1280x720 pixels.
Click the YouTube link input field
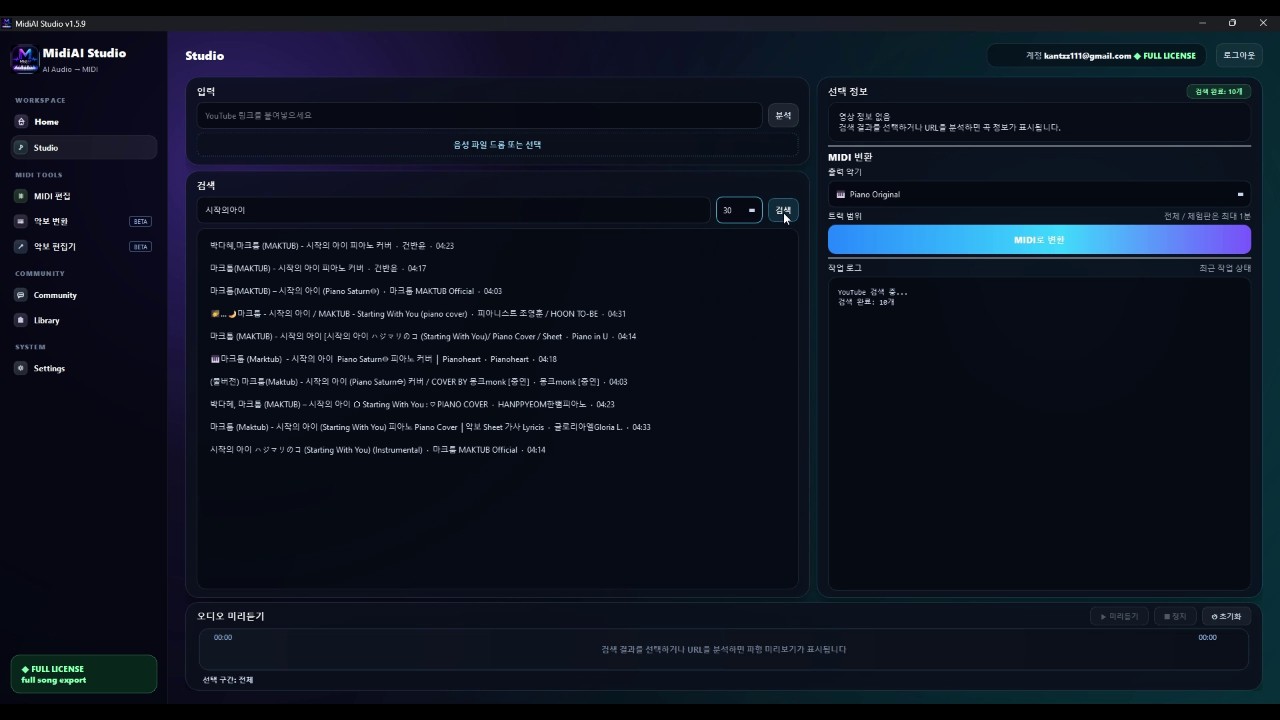[x=480, y=116]
